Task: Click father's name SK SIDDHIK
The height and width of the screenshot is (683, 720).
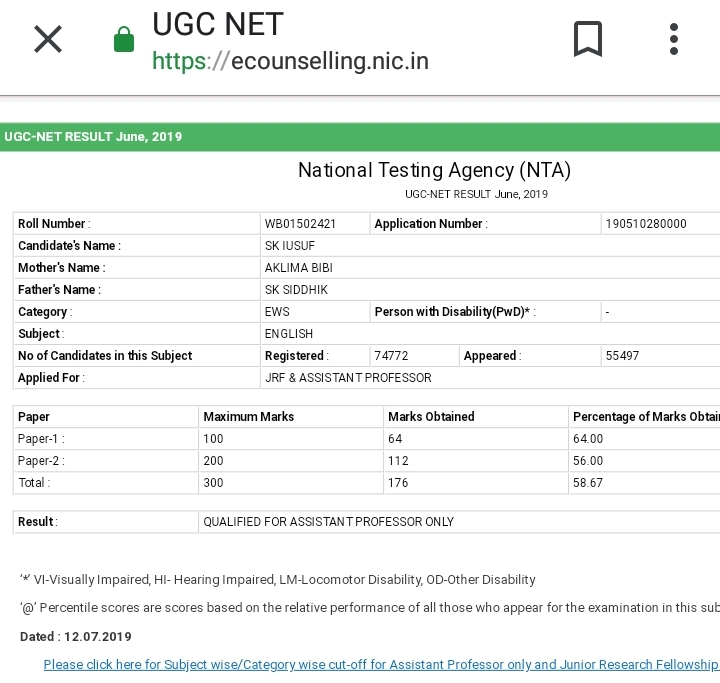Action: 296,290
